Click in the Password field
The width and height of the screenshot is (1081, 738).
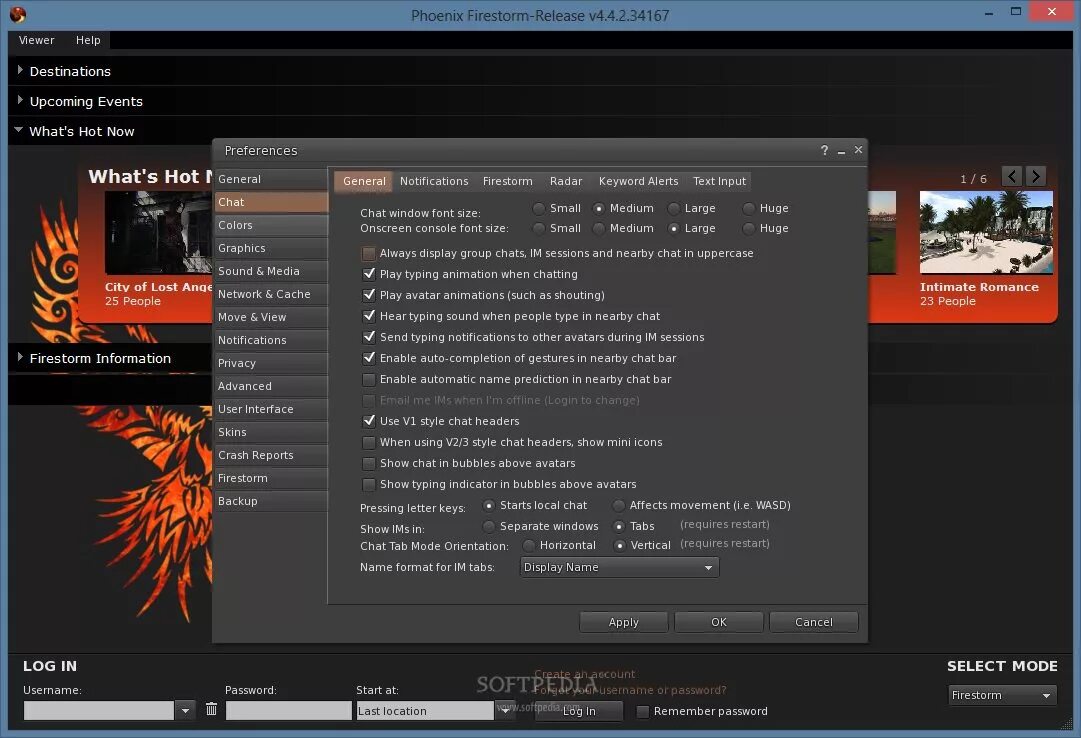[289, 710]
